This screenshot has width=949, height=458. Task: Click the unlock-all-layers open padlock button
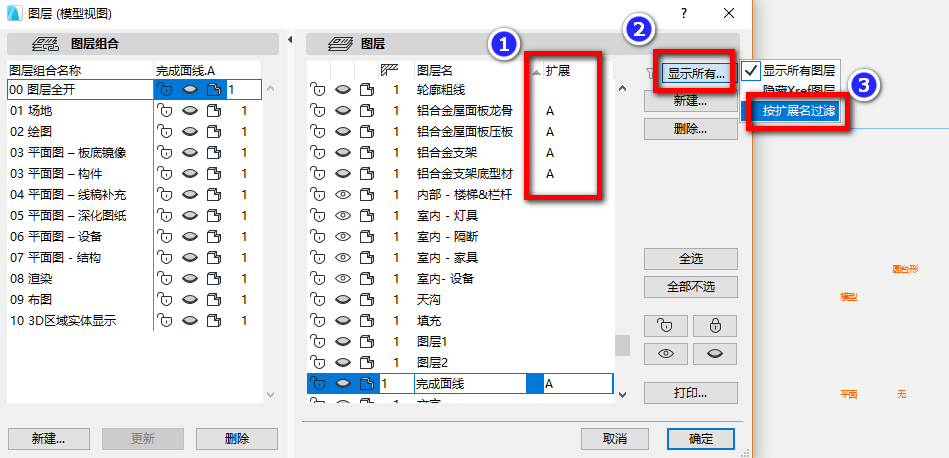666,326
